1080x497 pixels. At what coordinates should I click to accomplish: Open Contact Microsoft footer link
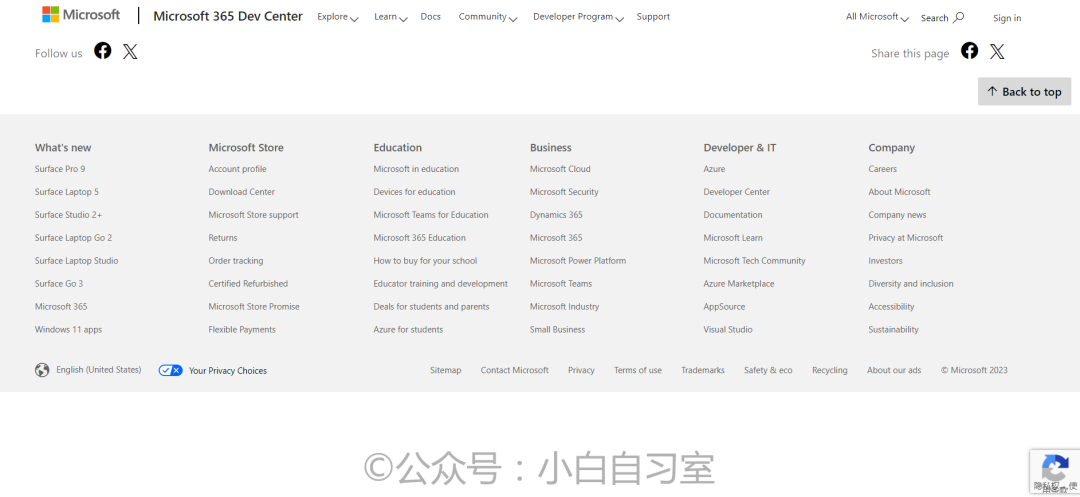pos(515,370)
